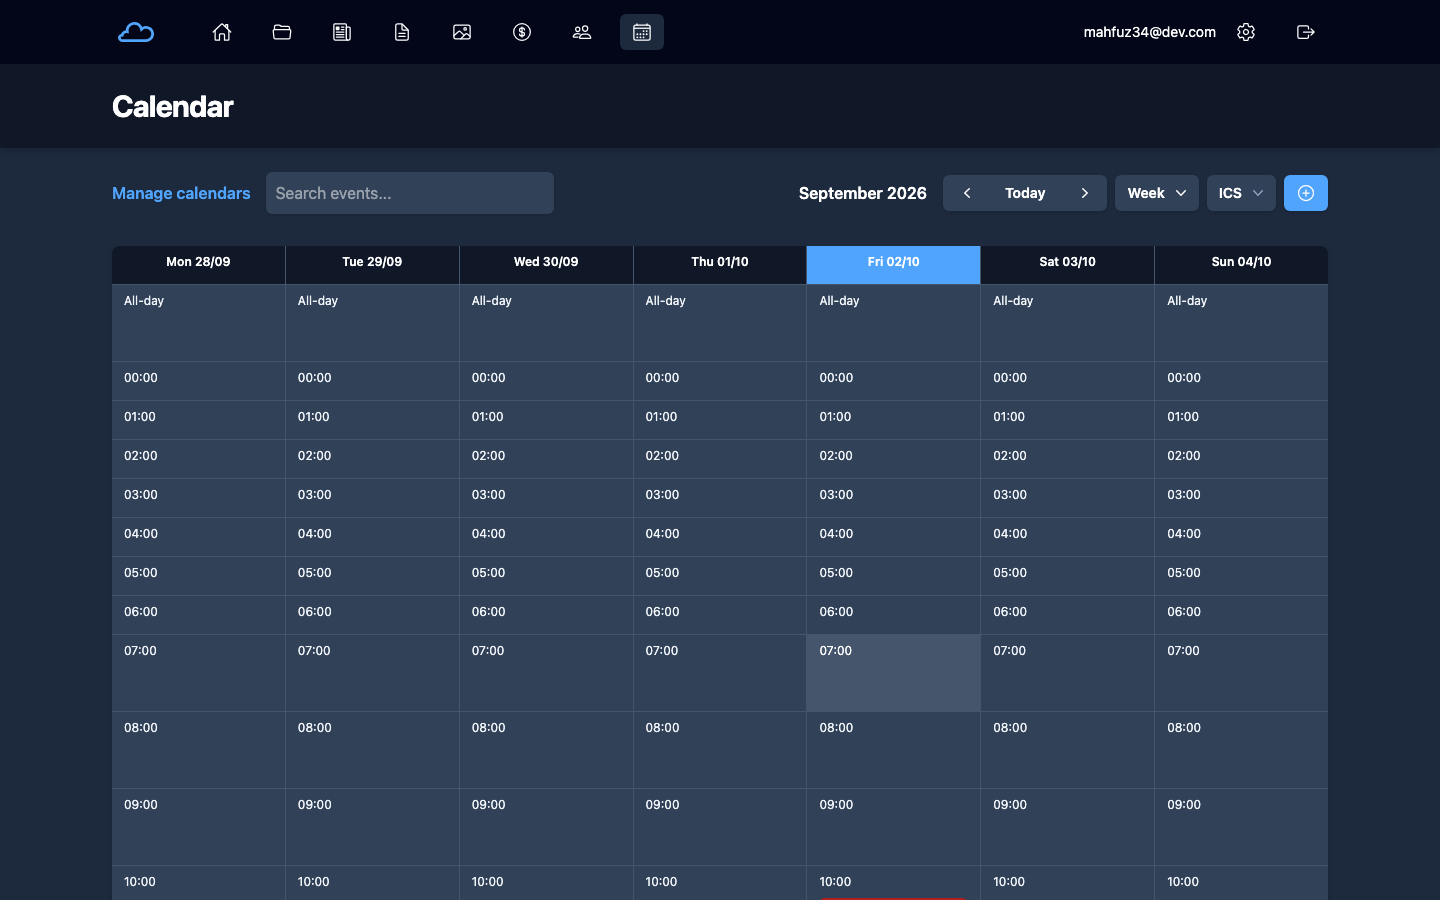Select the highlighted Fri 02/10 header
The width and height of the screenshot is (1440, 900).
[x=894, y=265]
